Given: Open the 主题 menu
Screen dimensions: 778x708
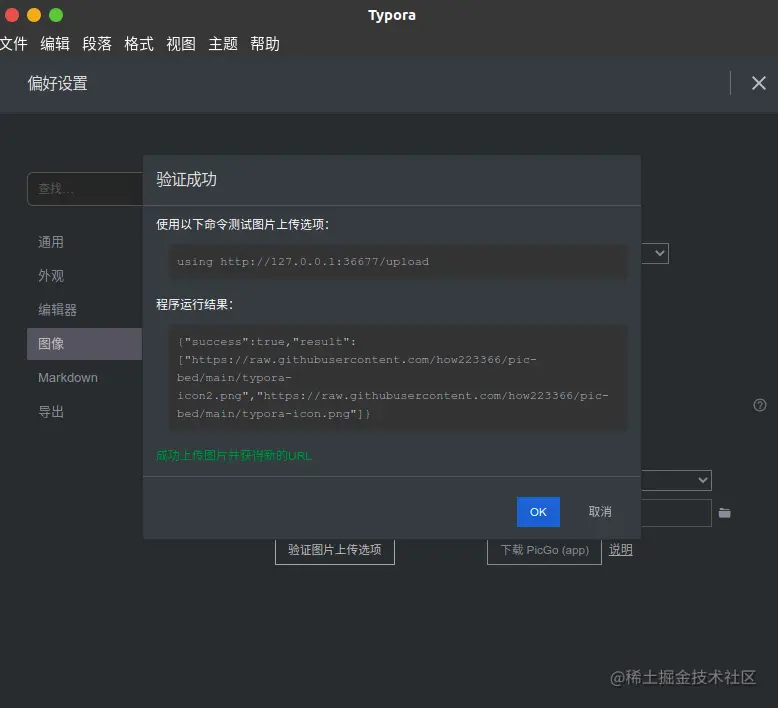Looking at the screenshot, I should 223,44.
